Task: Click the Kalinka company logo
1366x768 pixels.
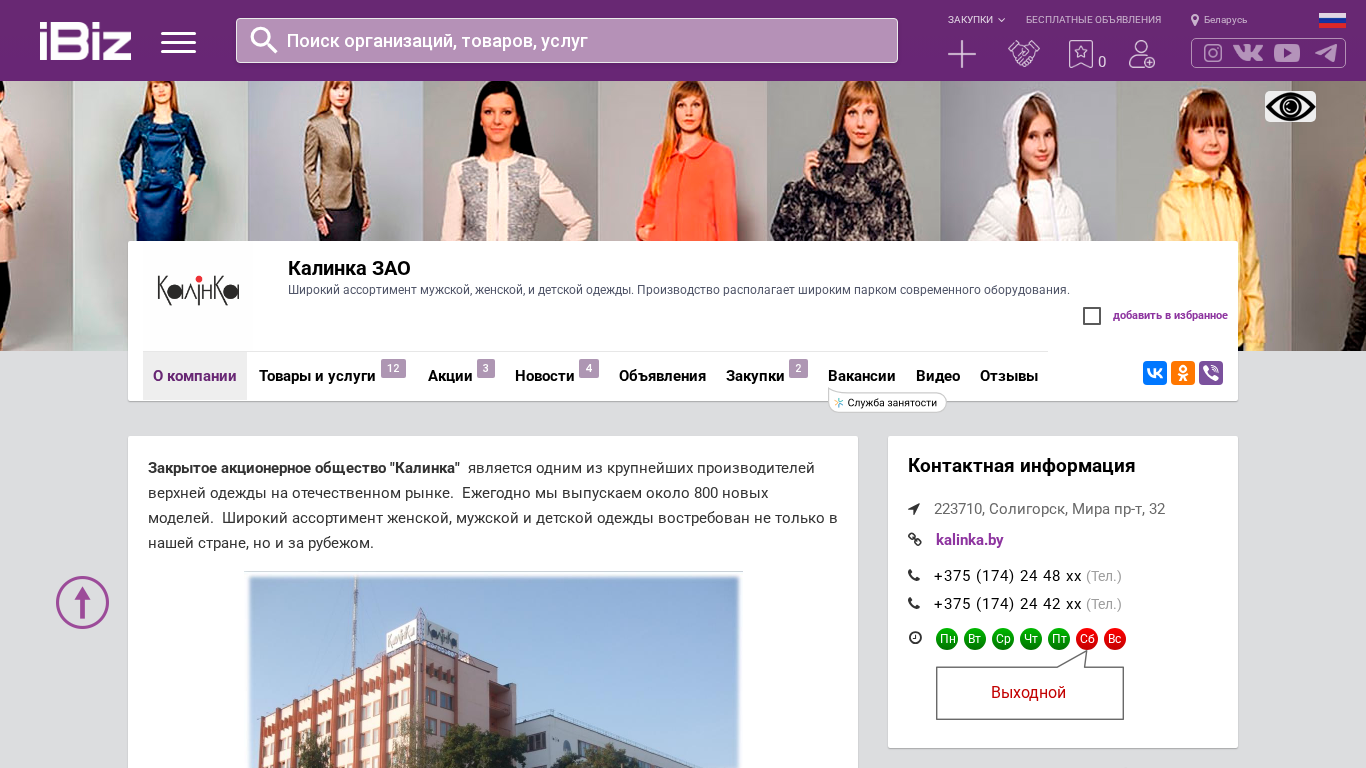Action: pyautogui.click(x=198, y=291)
